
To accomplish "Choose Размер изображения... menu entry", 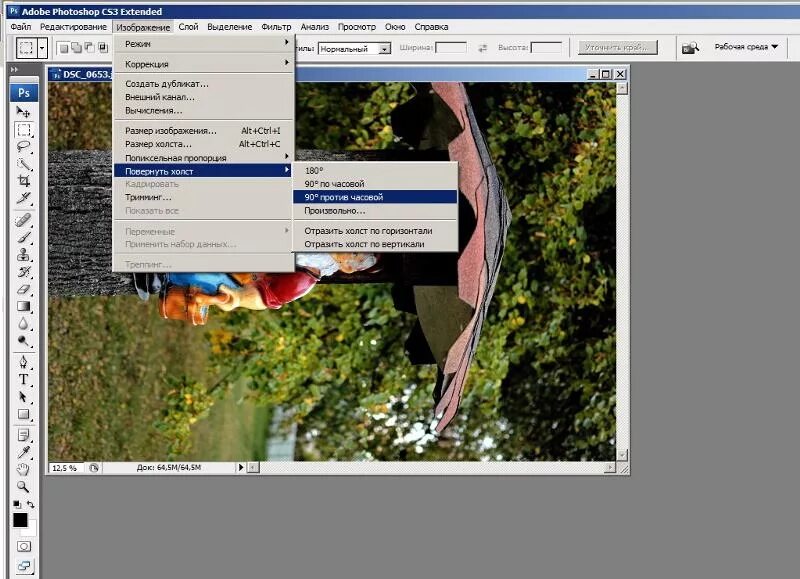I will 204,131.
